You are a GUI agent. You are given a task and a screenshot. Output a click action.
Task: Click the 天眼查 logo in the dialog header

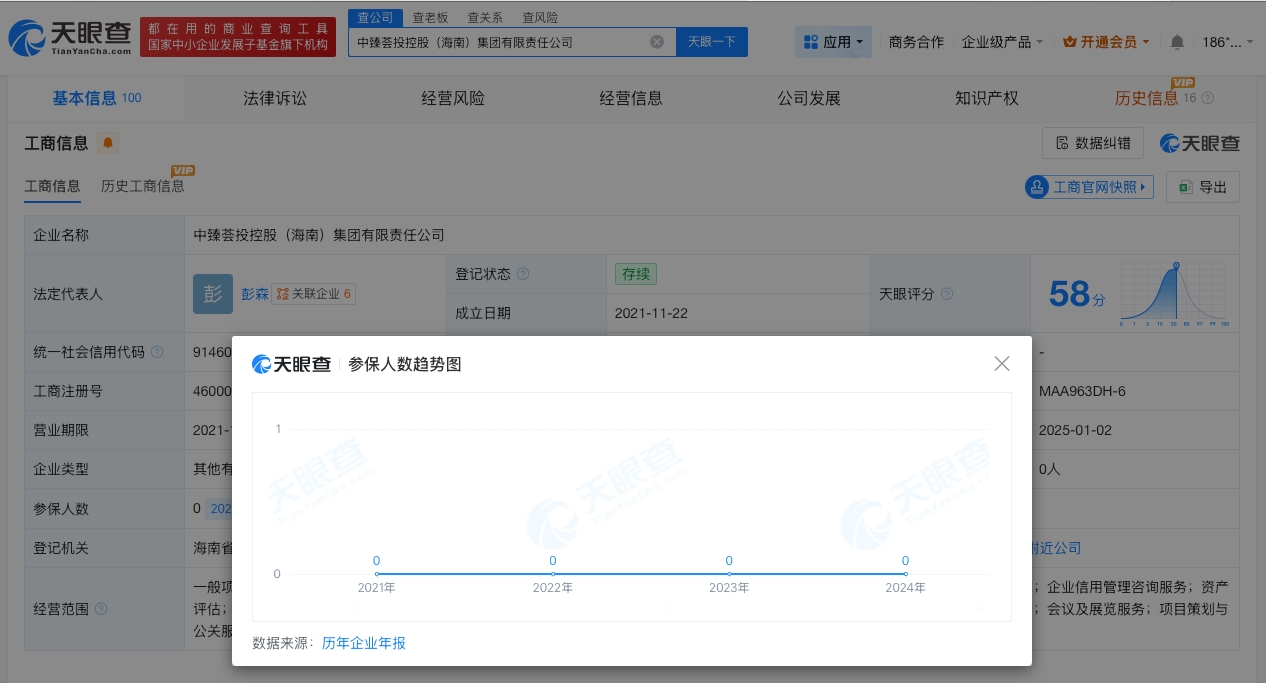click(291, 364)
